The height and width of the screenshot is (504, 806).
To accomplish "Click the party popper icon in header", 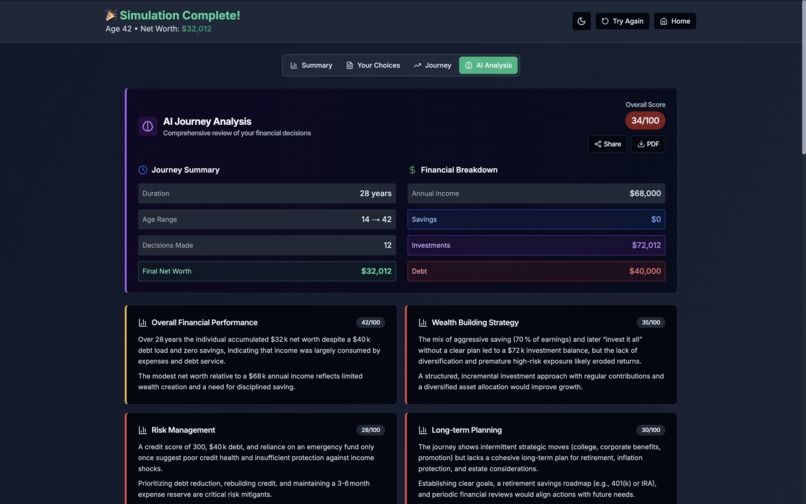I will tap(111, 15).
